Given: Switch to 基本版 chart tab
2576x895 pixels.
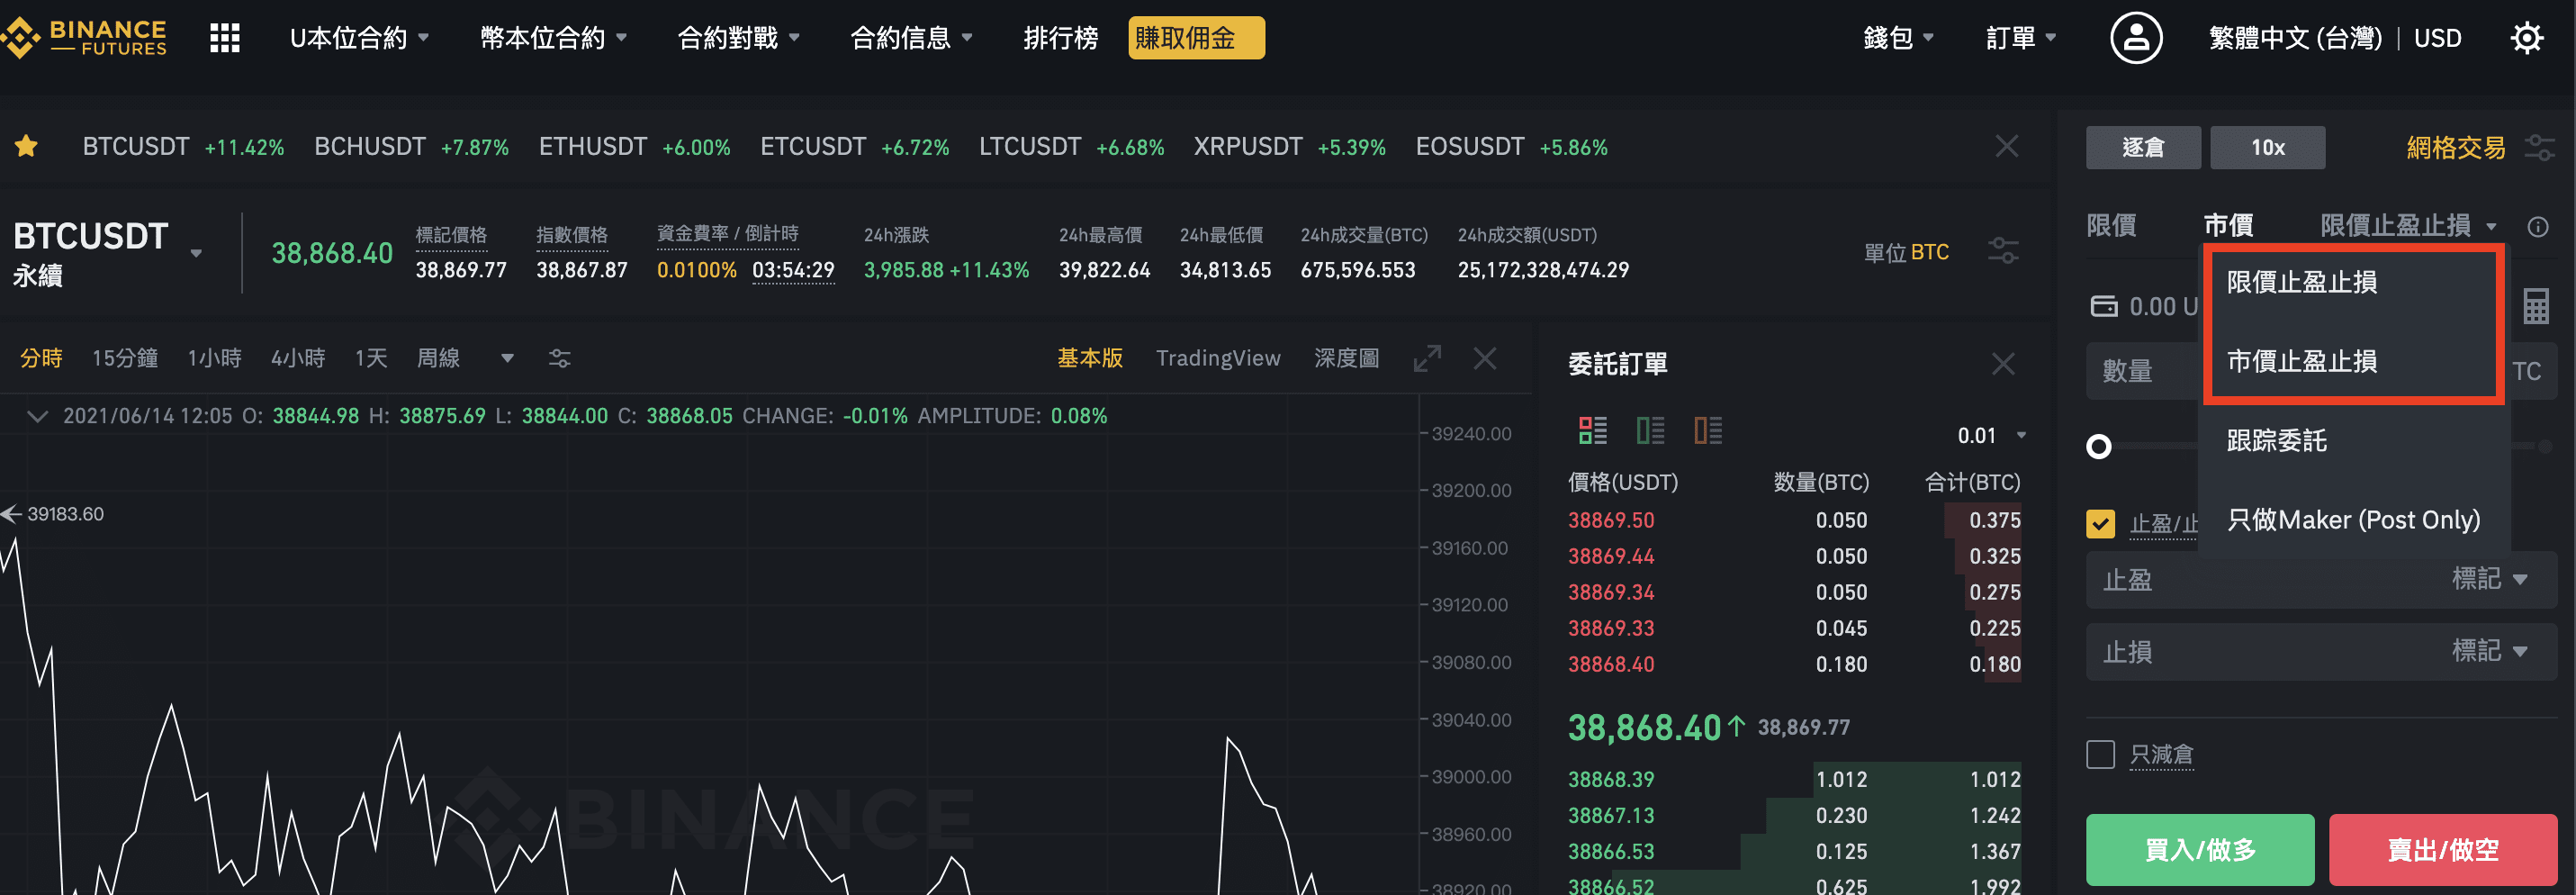Looking at the screenshot, I should click(x=1090, y=358).
